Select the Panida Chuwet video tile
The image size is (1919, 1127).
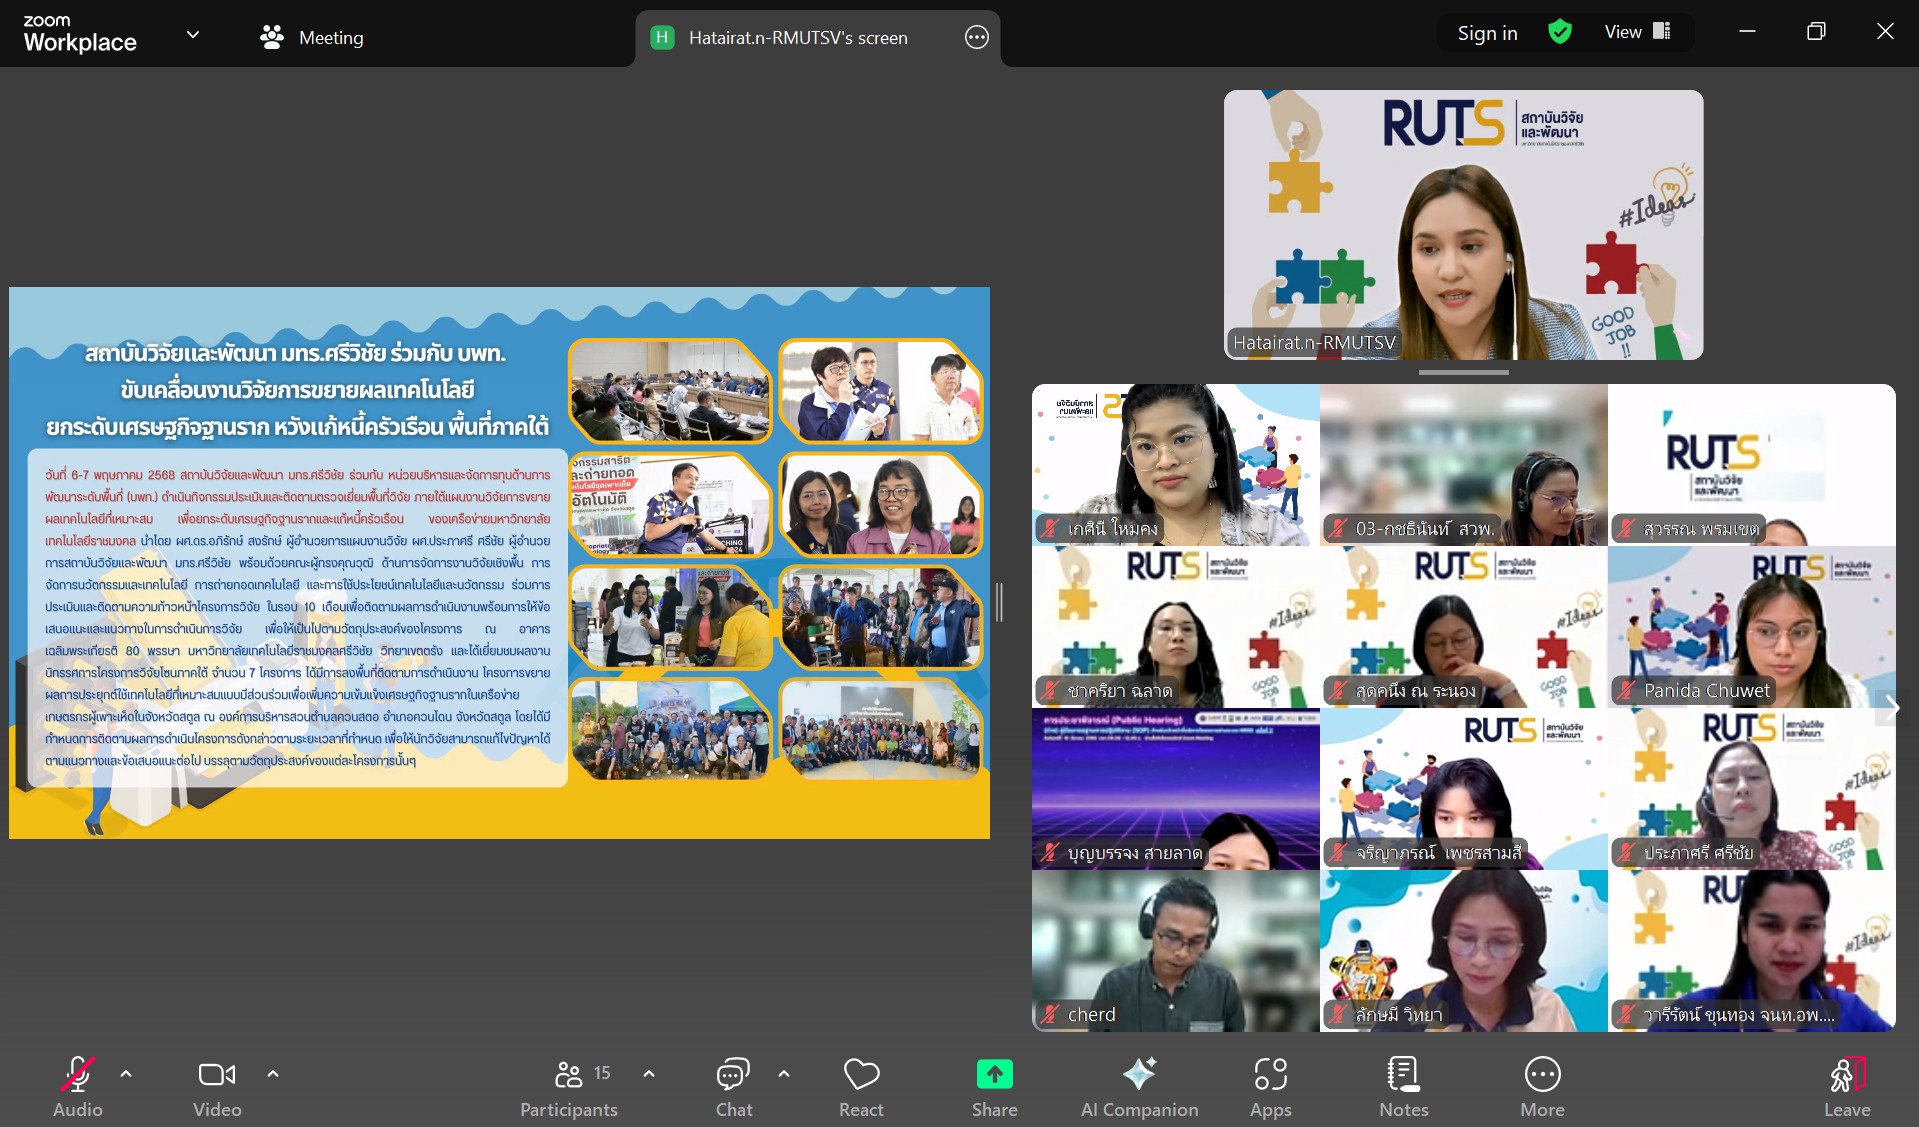[1751, 627]
